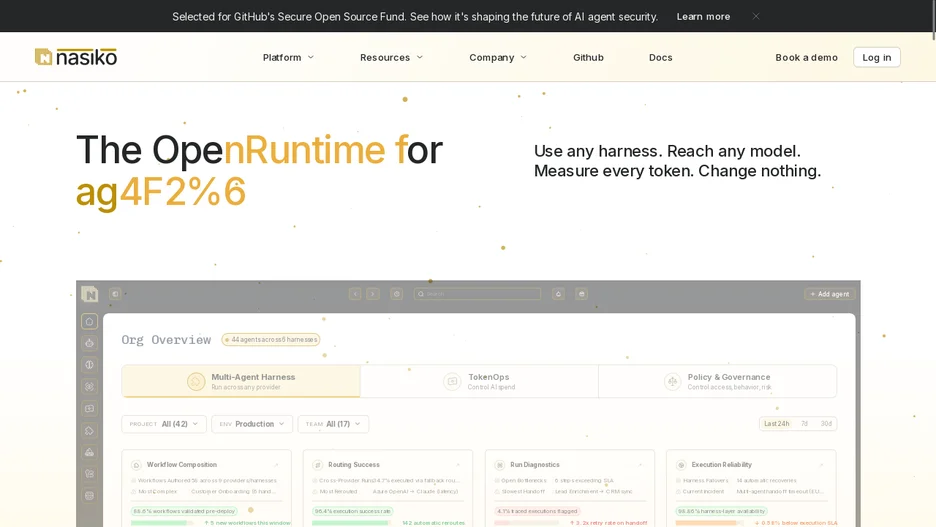
Task: Click the Org Overview heading
Action: [x=166, y=340]
